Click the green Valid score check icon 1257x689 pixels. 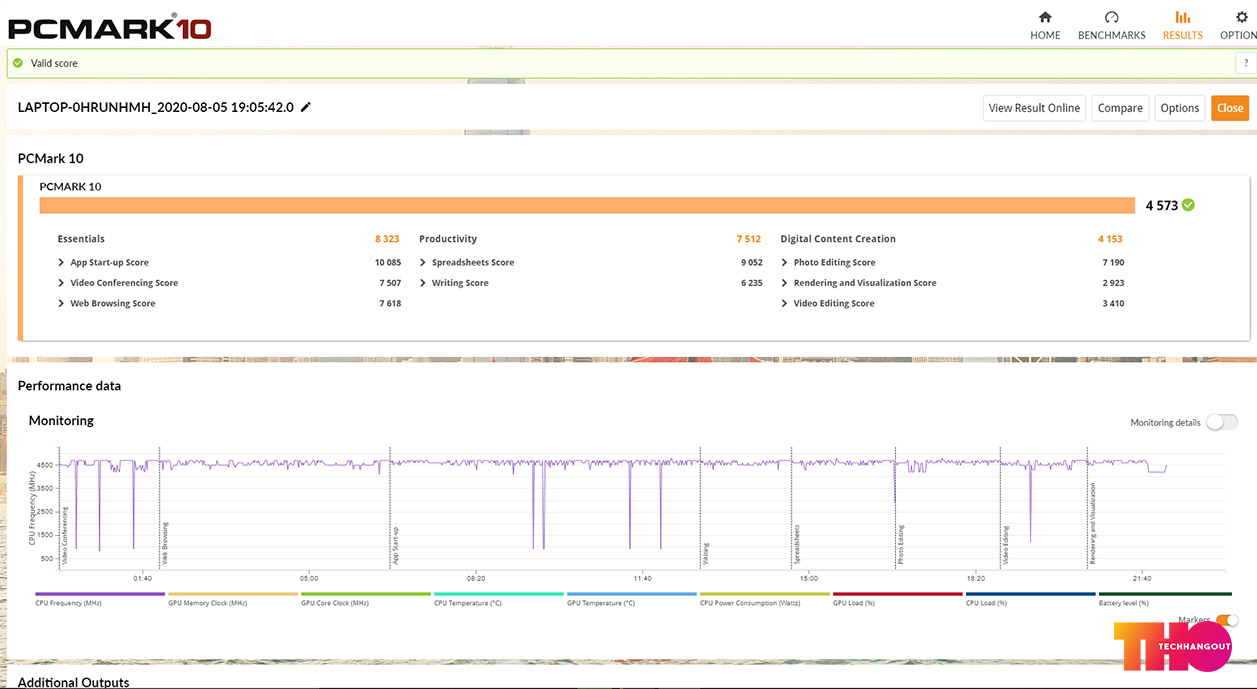(x=18, y=63)
